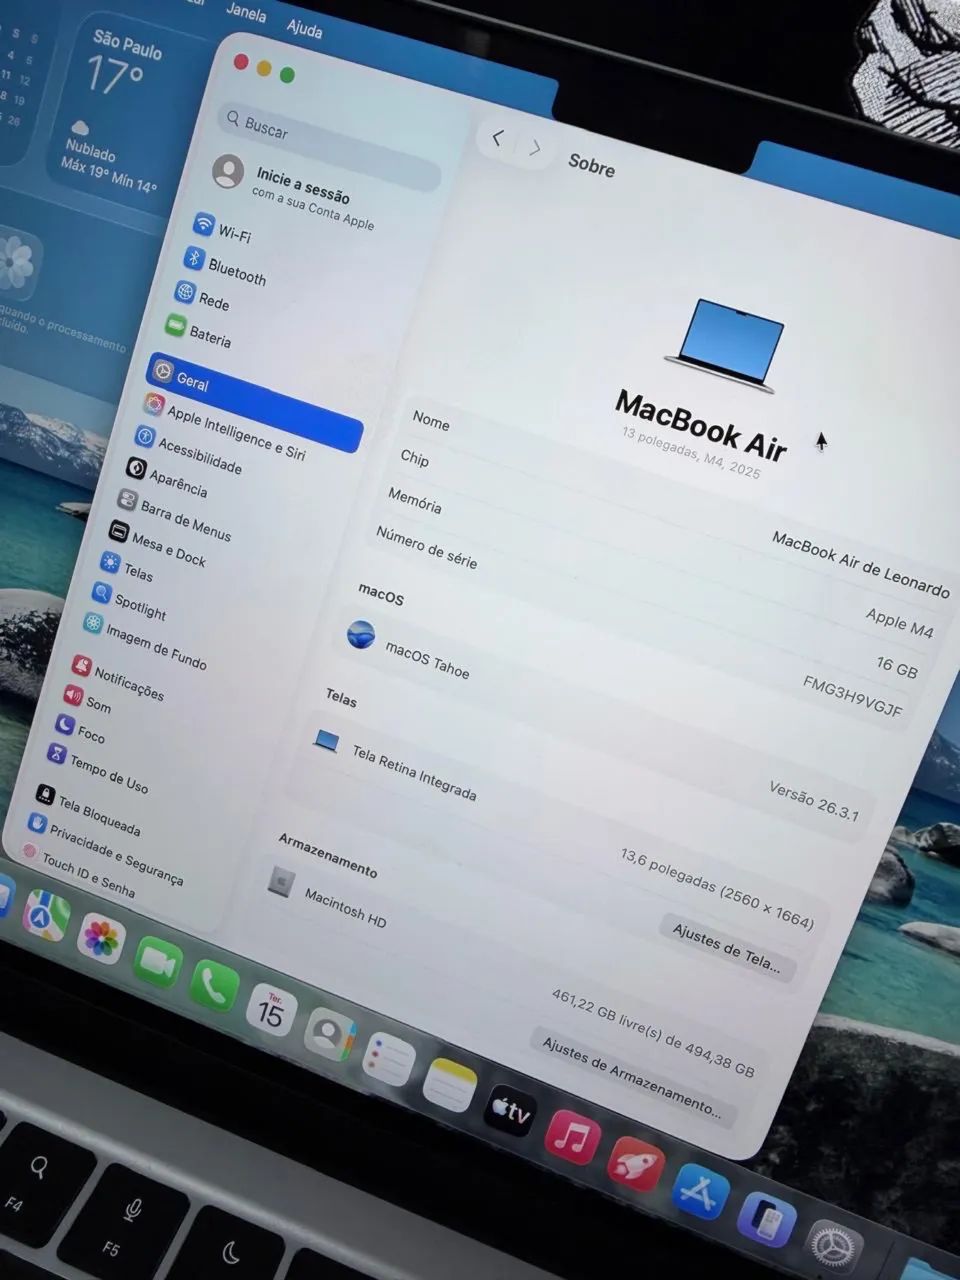Image resolution: width=960 pixels, height=1280 pixels.
Task: Open the Phone app in the Dock
Action: 214,987
